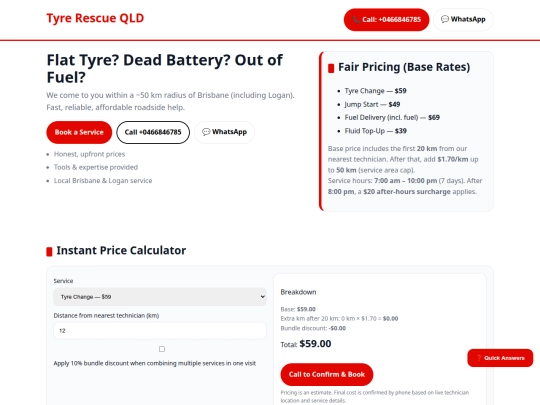Click the header WhatsApp chat bubble icon
The width and height of the screenshot is (540, 405).
(445, 19)
